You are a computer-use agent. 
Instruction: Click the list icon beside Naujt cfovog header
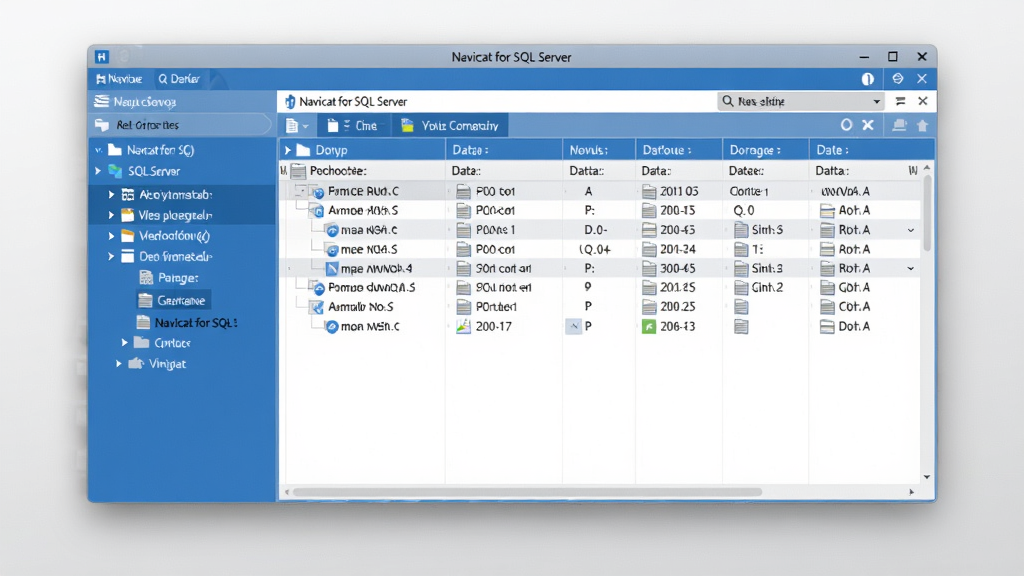click(x=101, y=101)
